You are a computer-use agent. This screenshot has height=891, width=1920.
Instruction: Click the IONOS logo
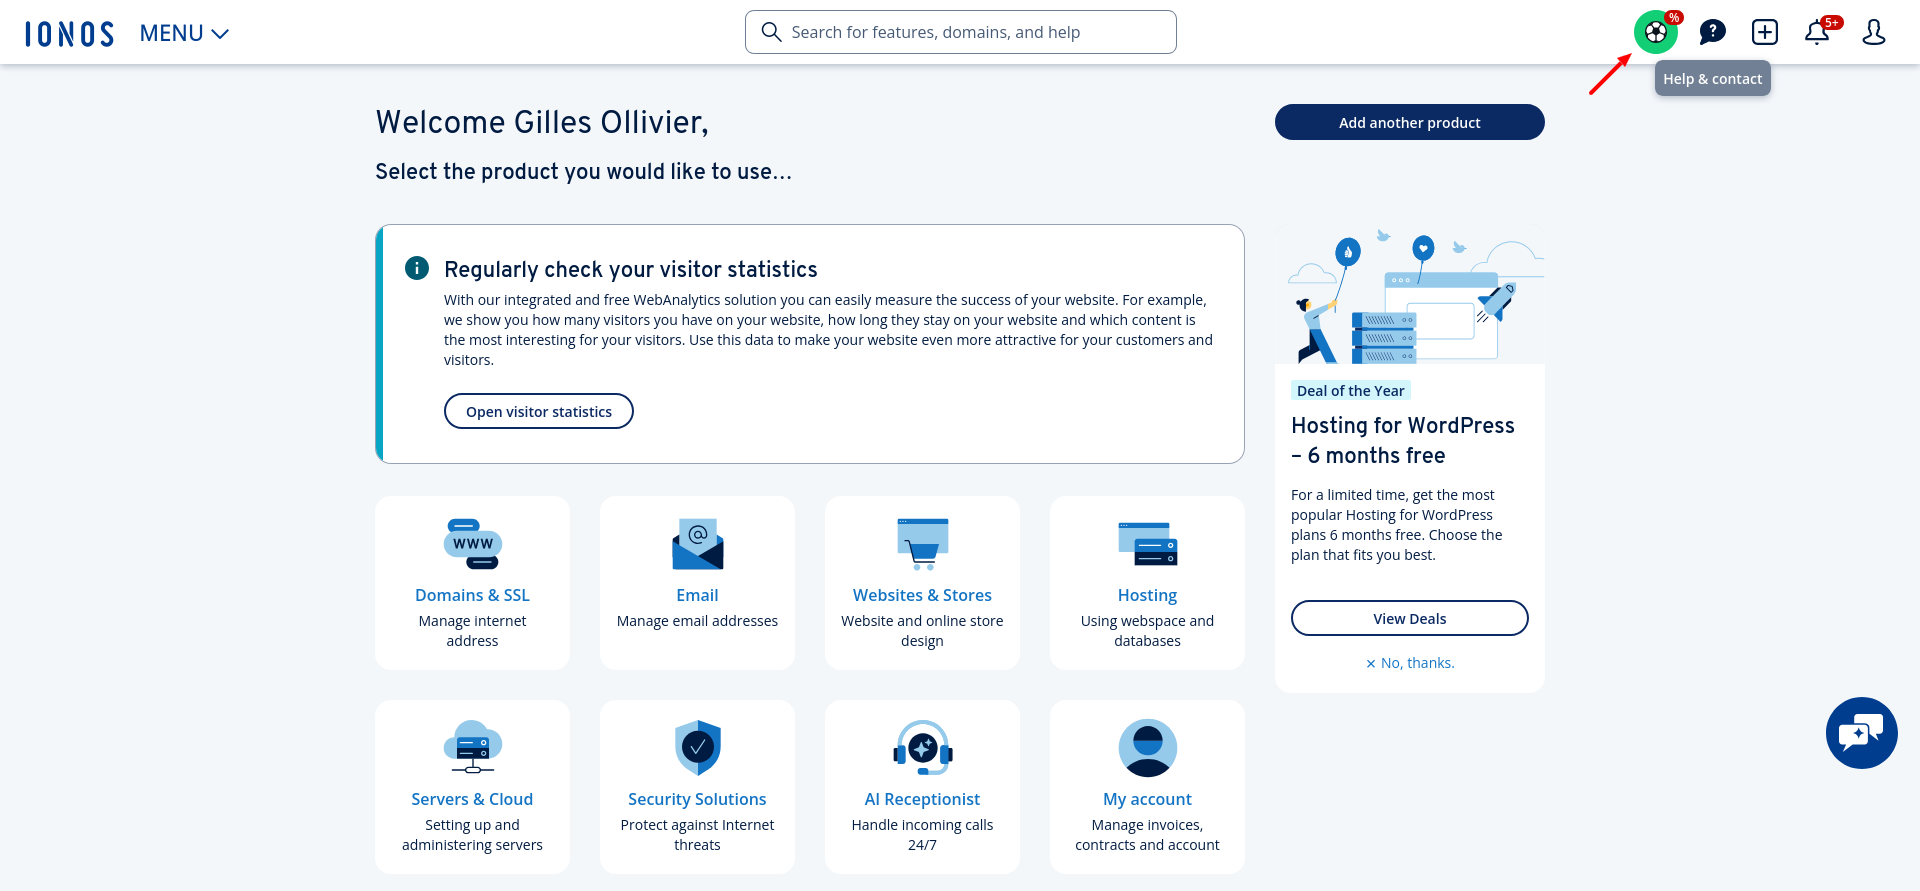(x=69, y=34)
